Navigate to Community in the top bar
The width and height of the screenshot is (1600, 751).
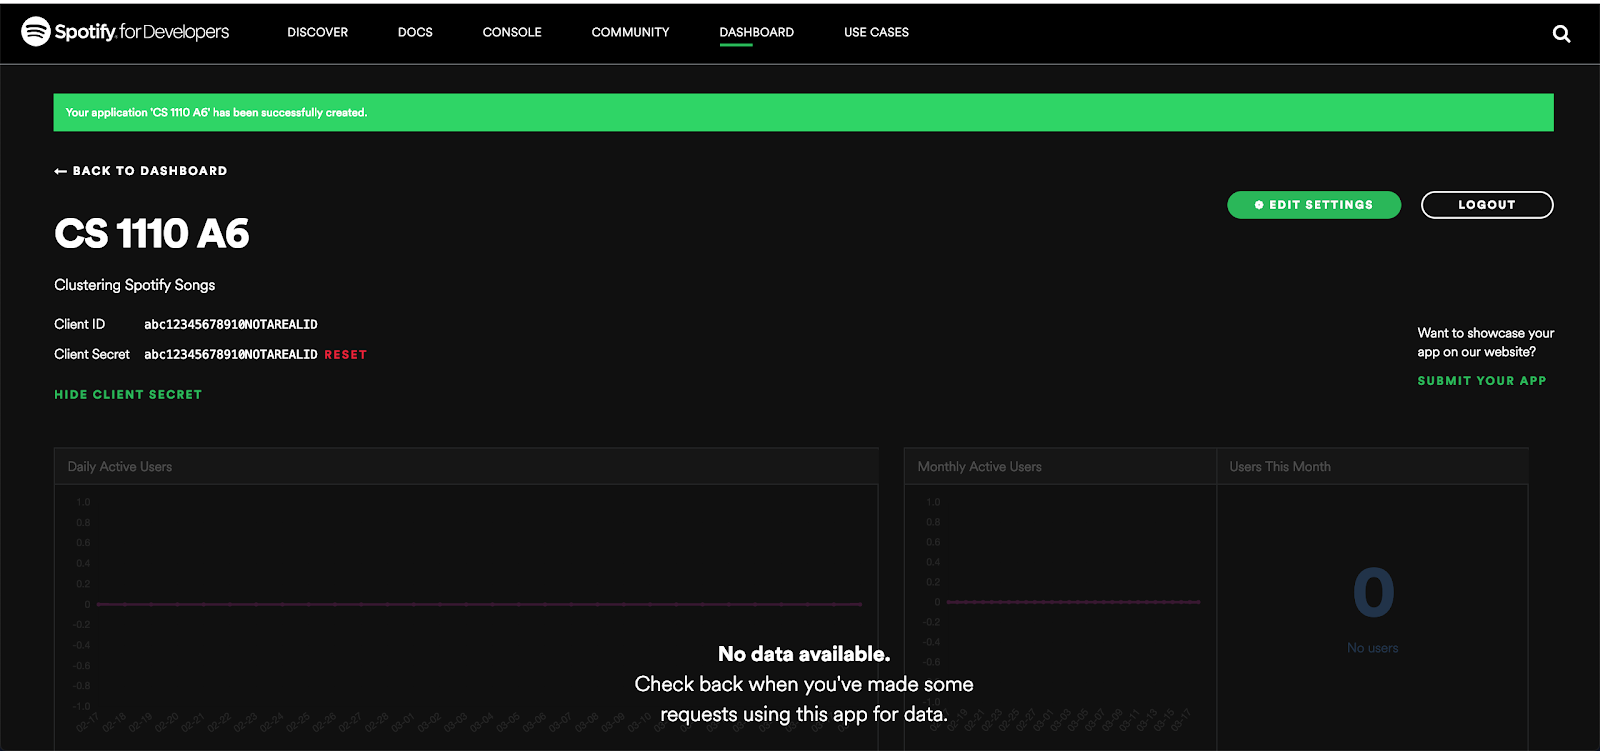pyautogui.click(x=630, y=32)
